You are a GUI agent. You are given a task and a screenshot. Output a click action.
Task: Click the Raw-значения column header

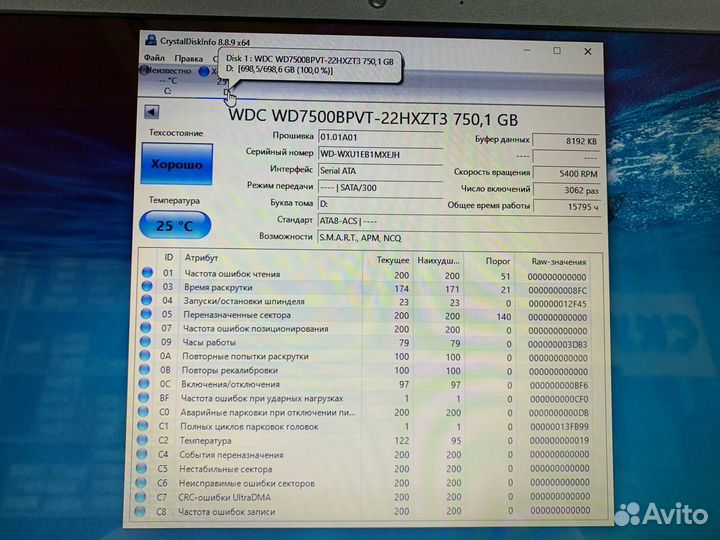(558, 262)
